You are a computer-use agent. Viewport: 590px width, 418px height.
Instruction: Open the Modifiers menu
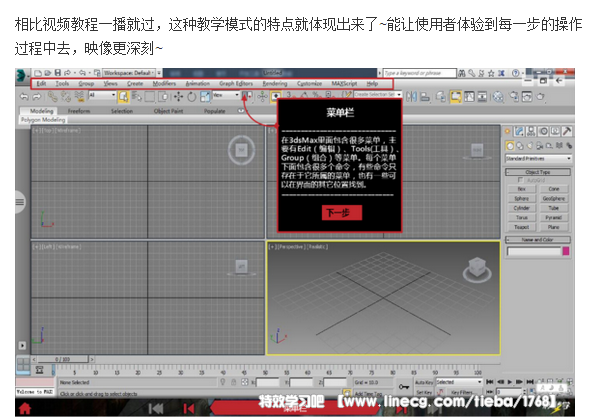tap(164, 84)
